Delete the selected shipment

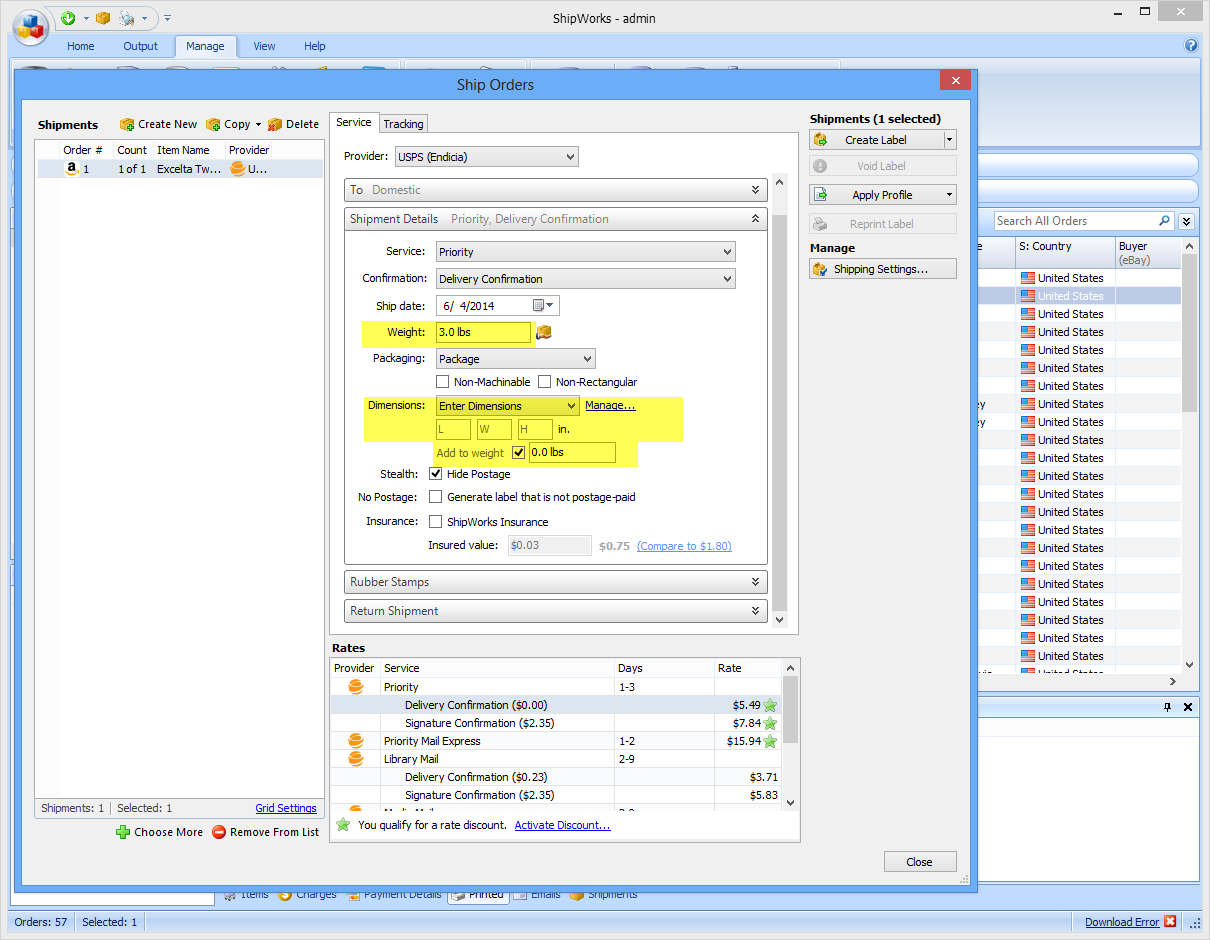coord(293,123)
